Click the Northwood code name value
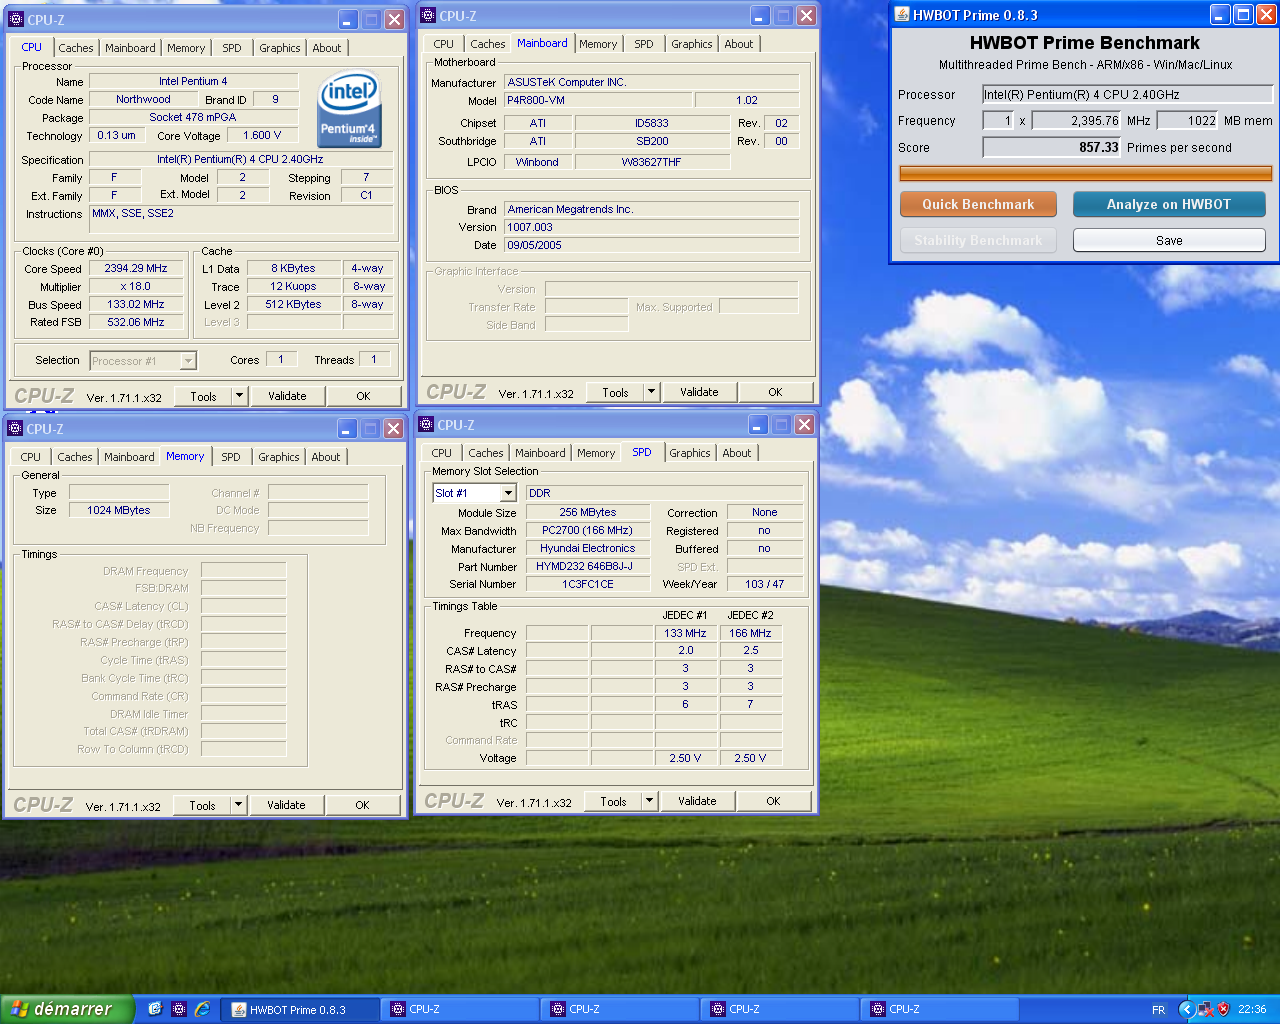This screenshot has height=1024, width=1280. pyautogui.click(x=143, y=99)
